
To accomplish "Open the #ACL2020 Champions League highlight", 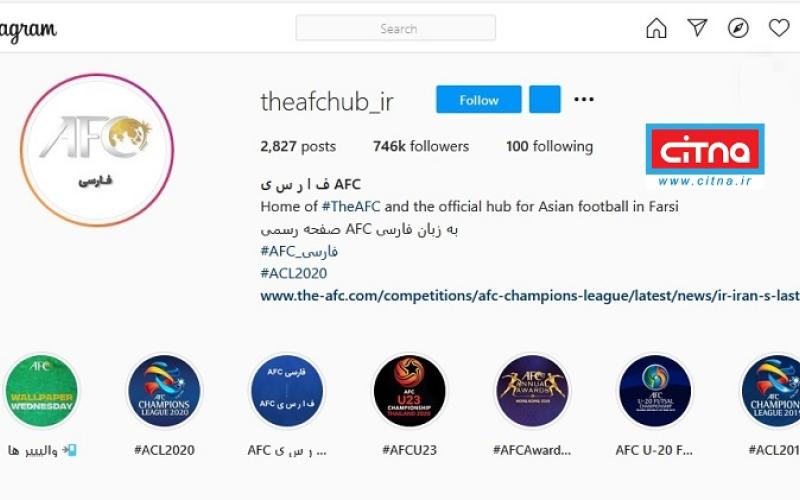I will pyautogui.click(x=164, y=391).
